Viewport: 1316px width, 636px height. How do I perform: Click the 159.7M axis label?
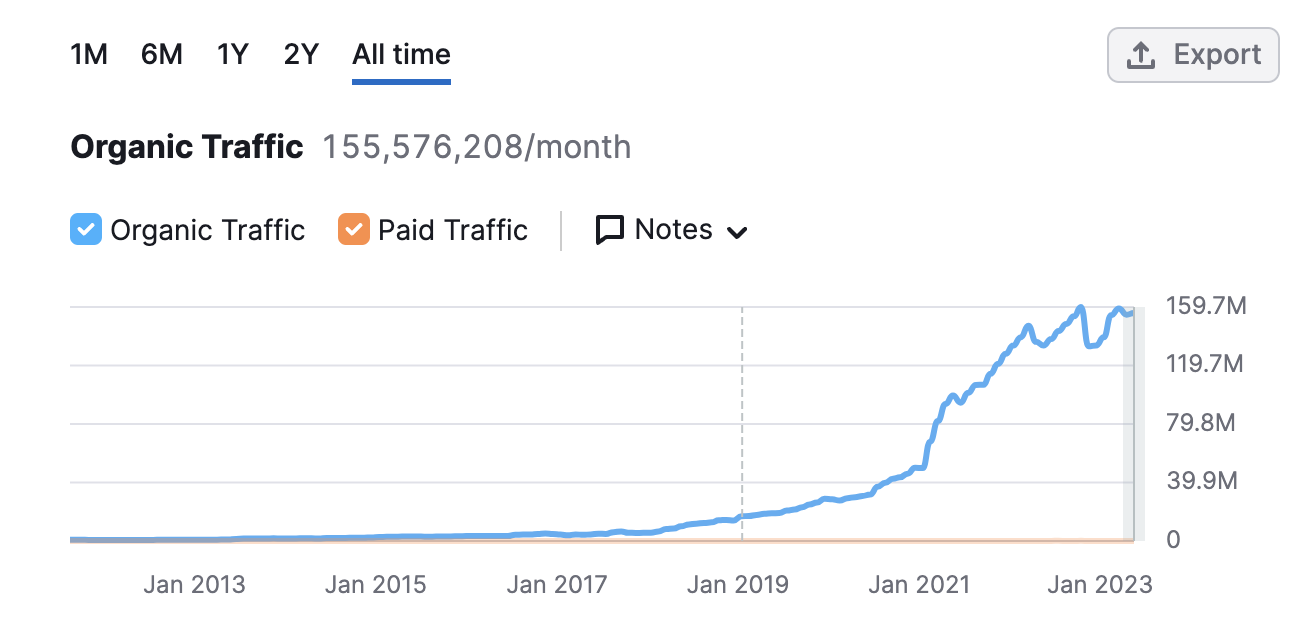[1205, 305]
